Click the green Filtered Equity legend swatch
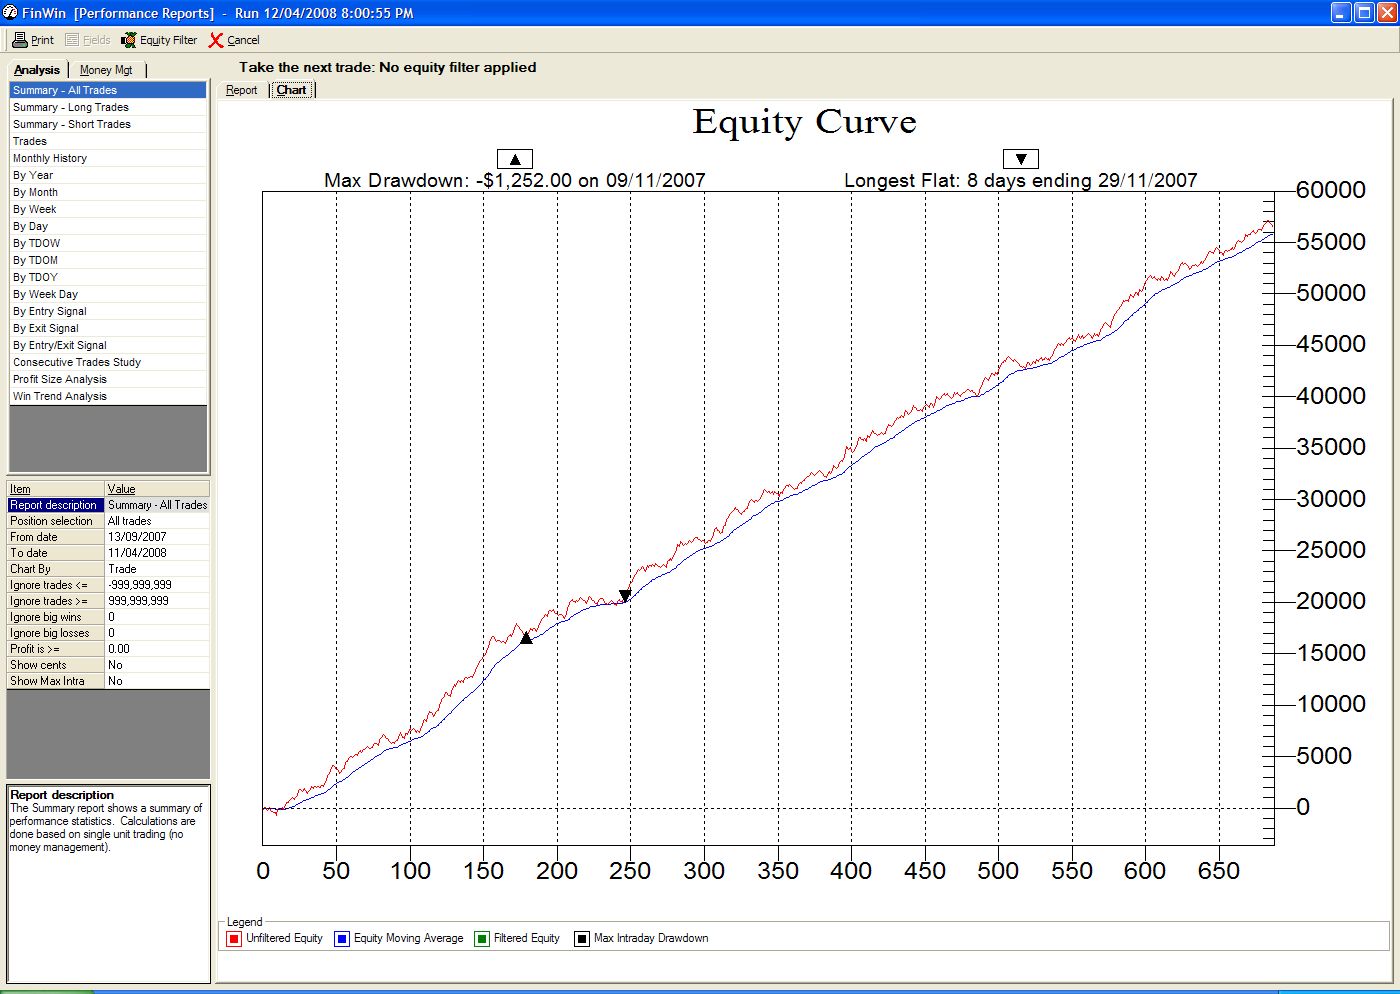Viewport: 1400px width, 994px height. coord(482,938)
